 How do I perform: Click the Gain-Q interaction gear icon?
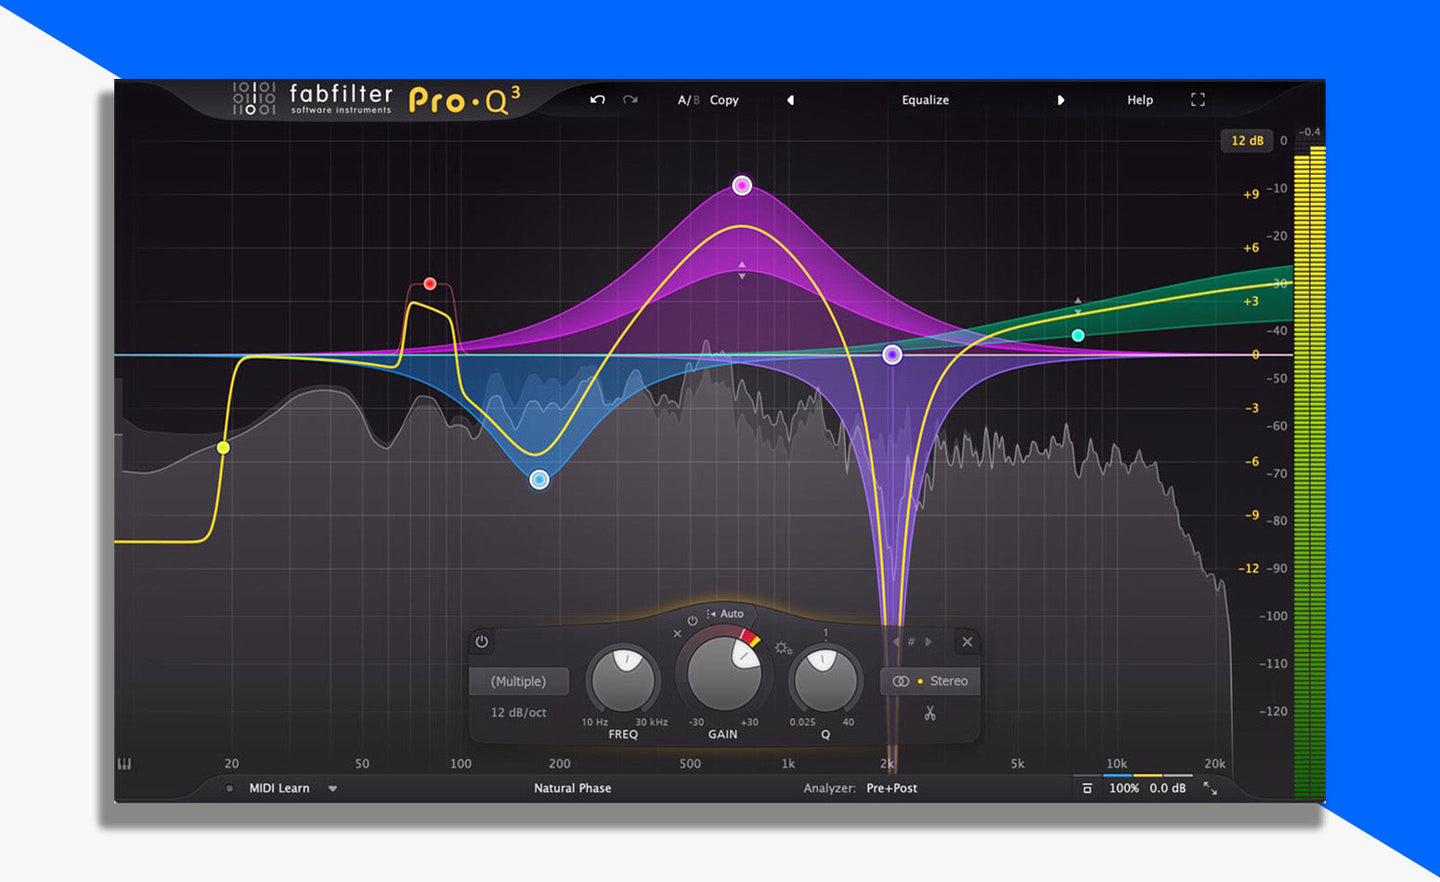click(783, 648)
